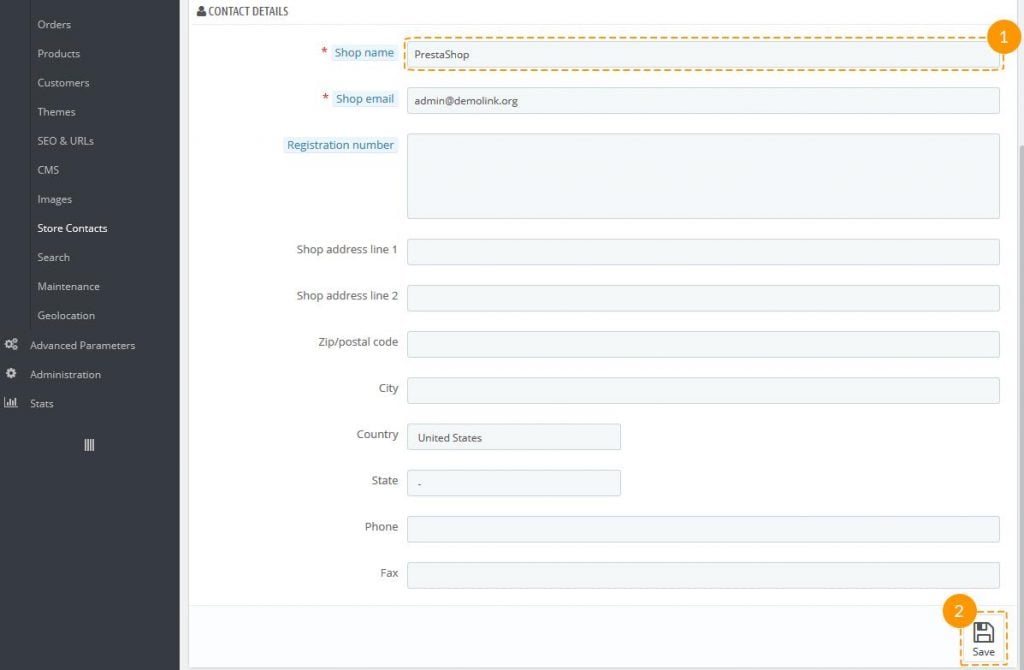Click the Registration number text area
Viewport: 1024px width, 670px height.
(x=702, y=176)
